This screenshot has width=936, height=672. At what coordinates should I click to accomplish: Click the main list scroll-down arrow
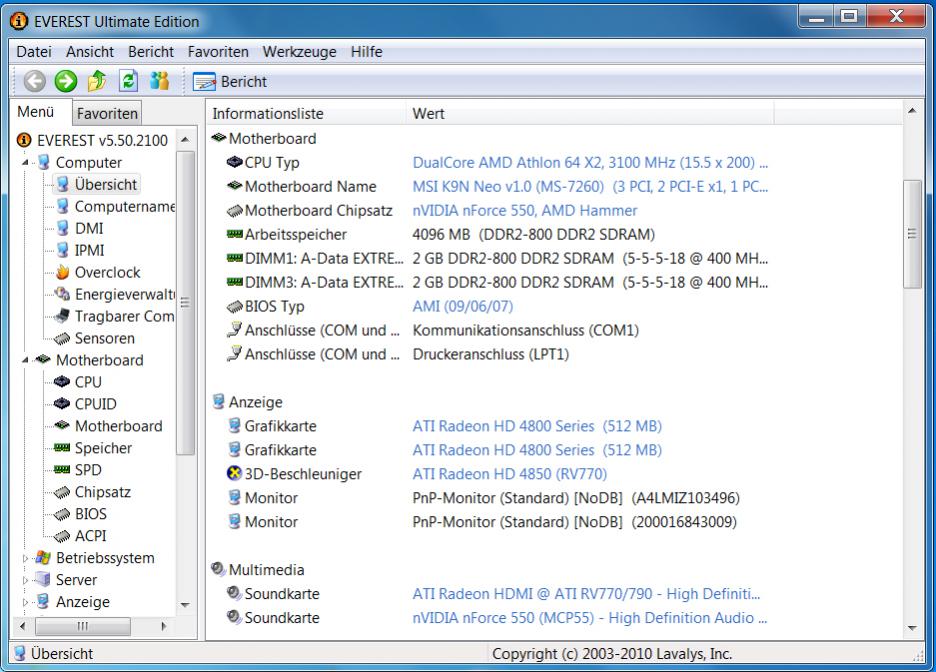(912, 628)
